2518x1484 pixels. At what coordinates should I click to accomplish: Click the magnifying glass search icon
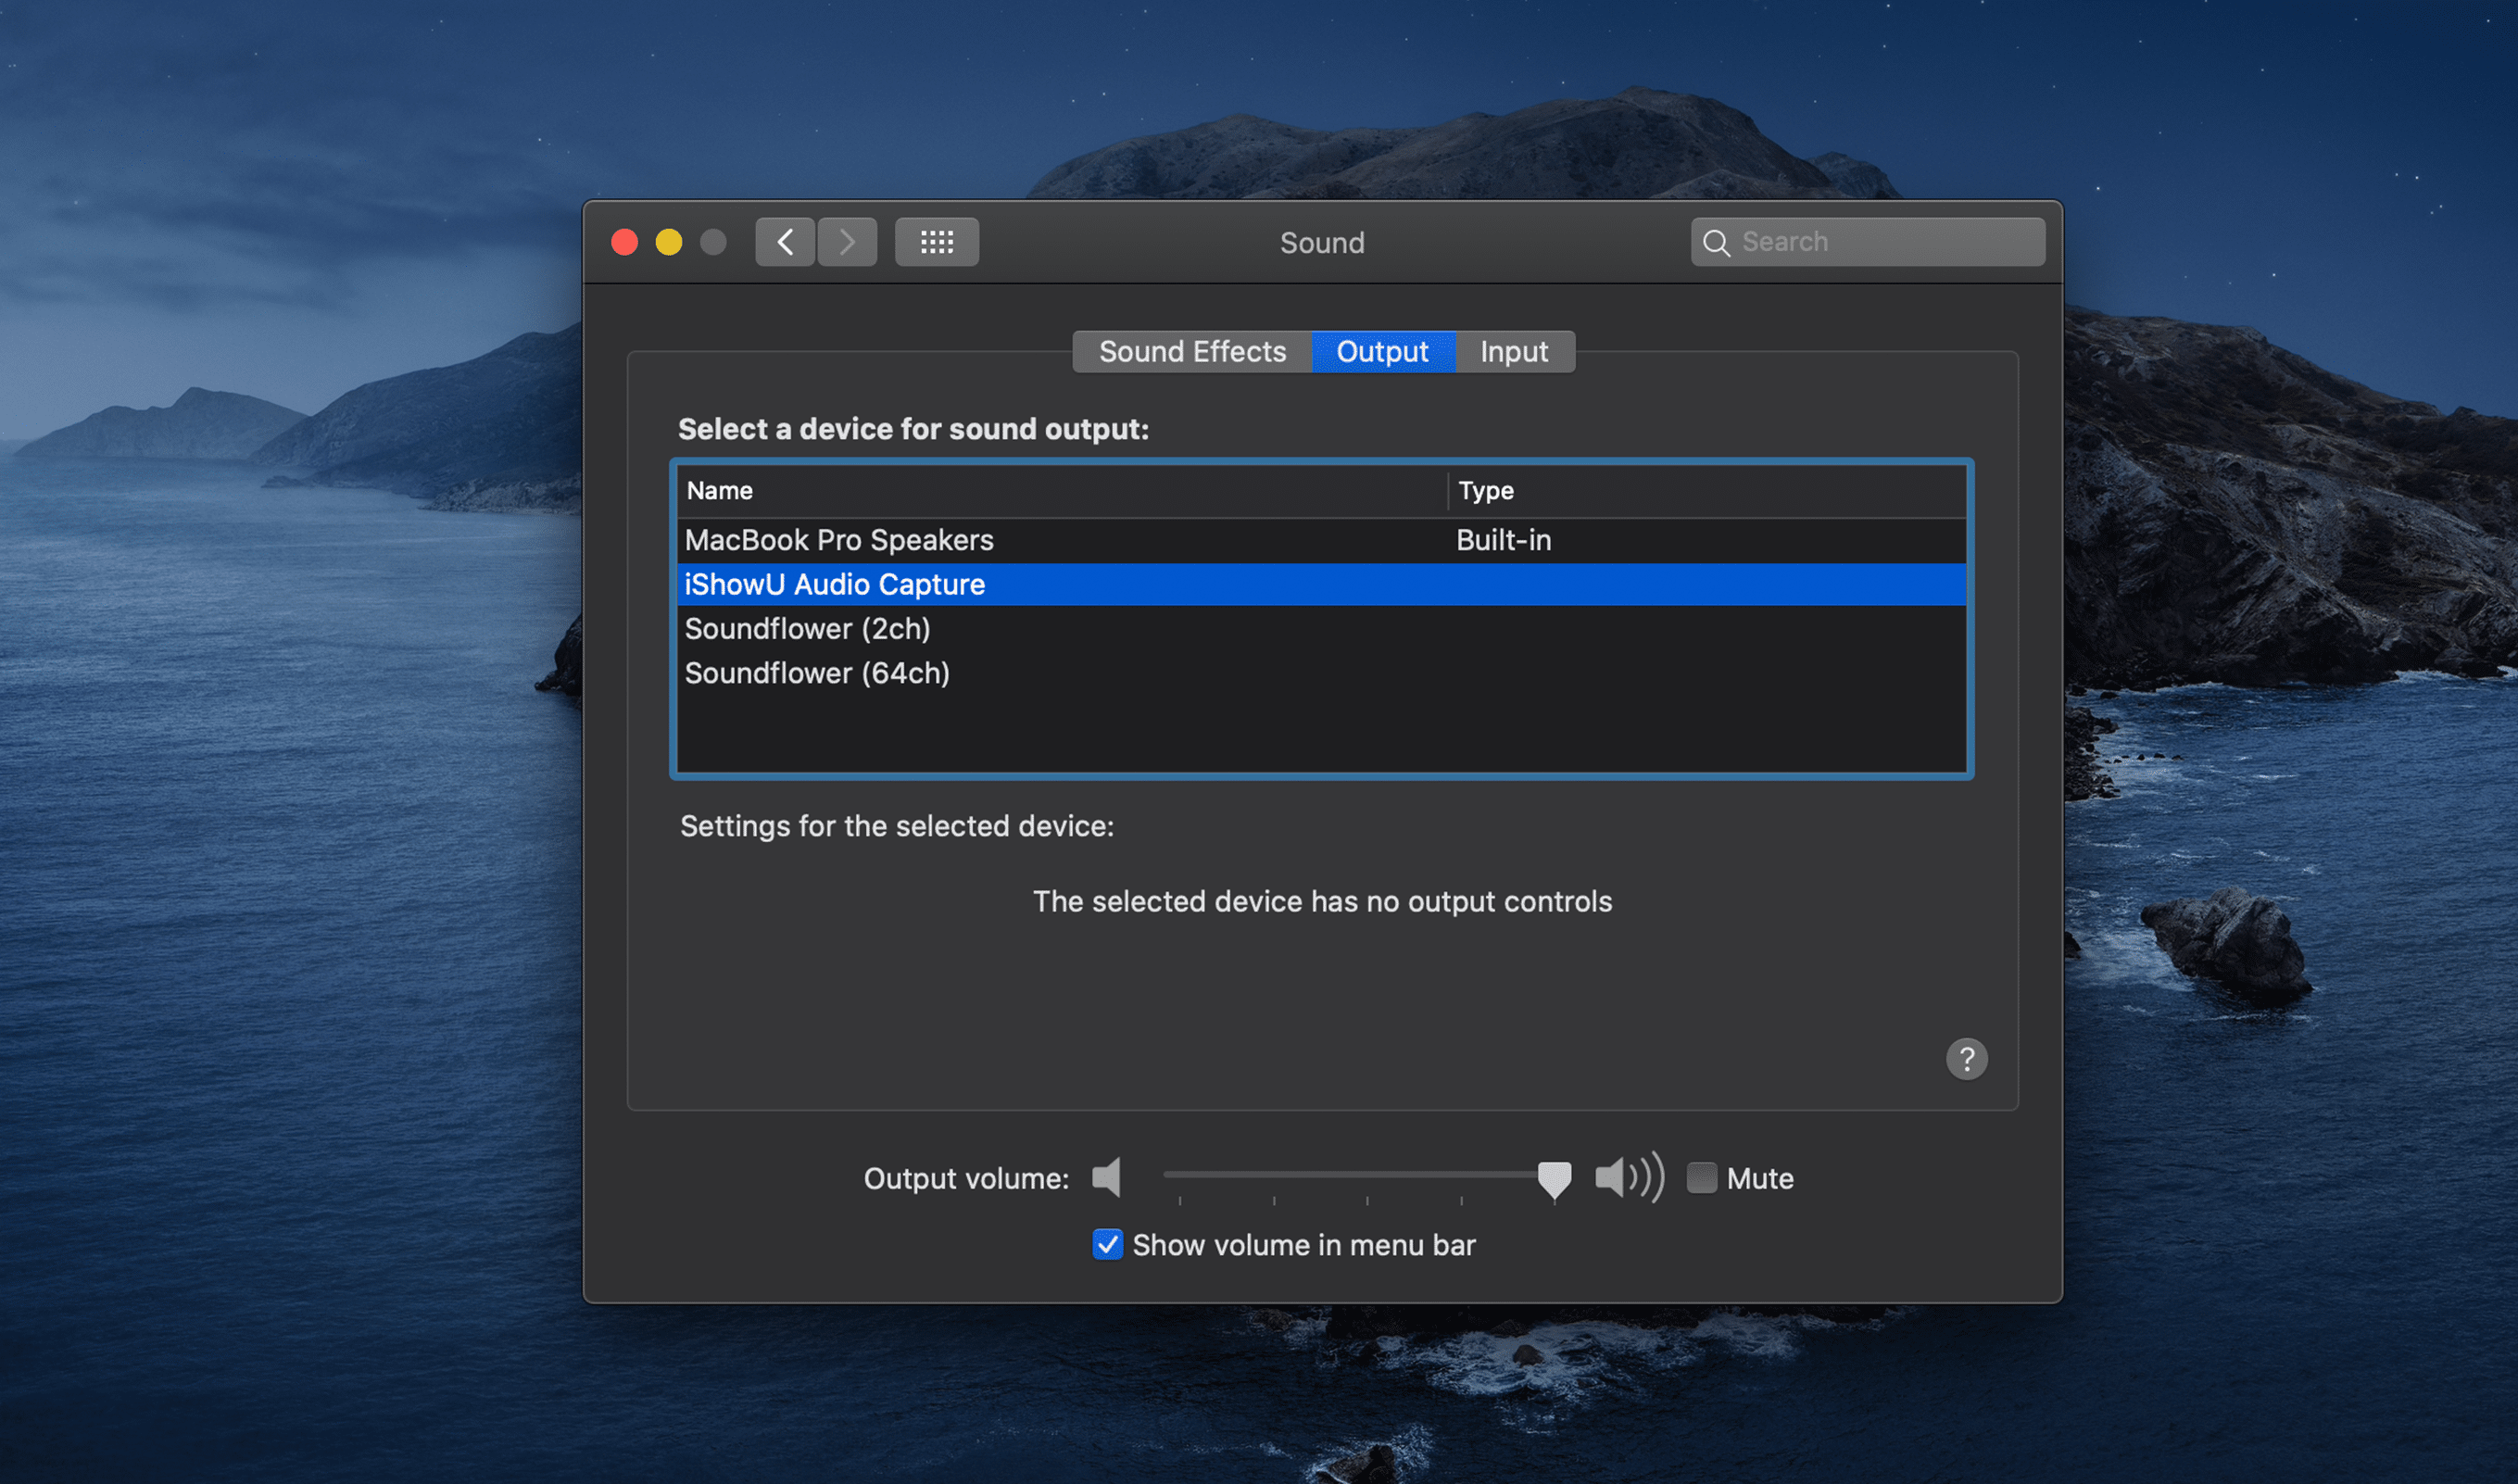point(1716,243)
